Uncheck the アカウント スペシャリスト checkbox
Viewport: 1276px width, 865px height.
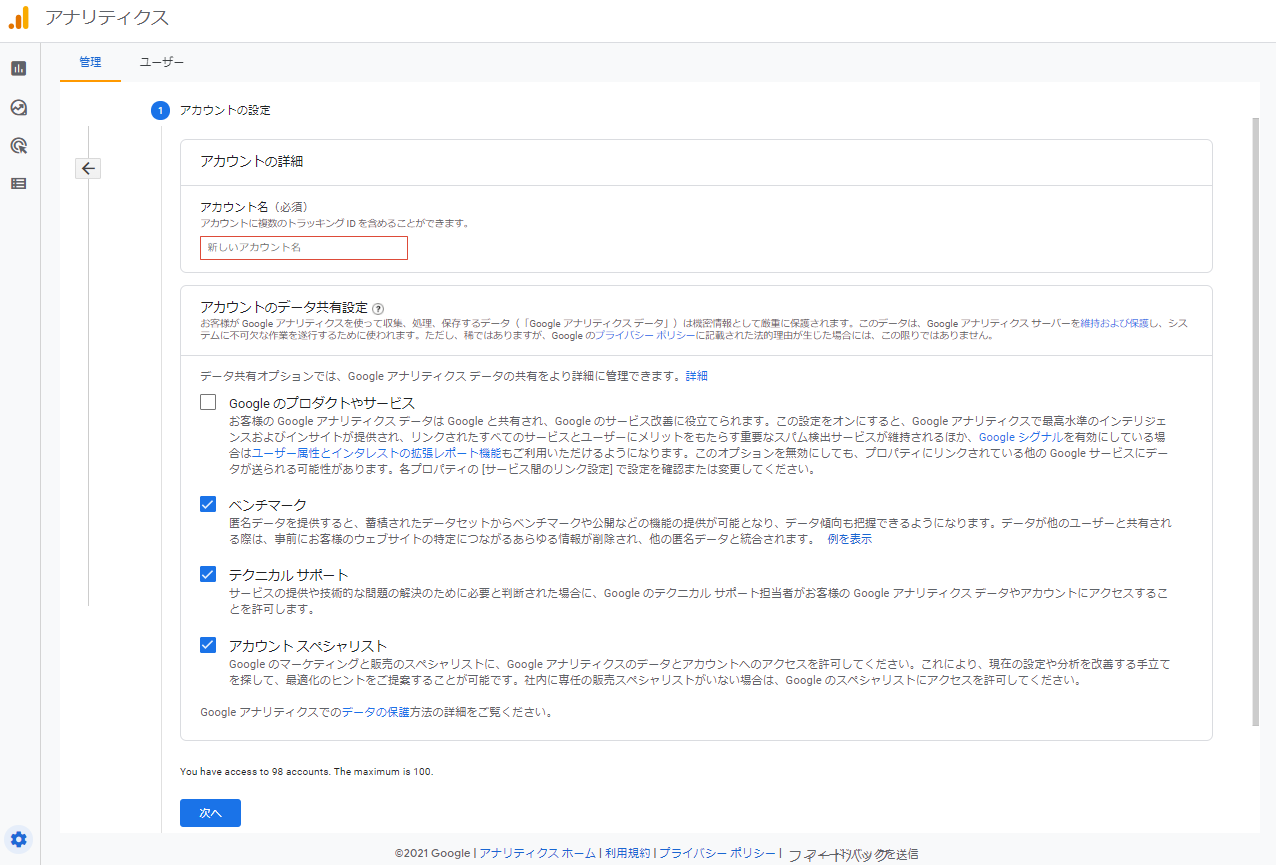208,645
